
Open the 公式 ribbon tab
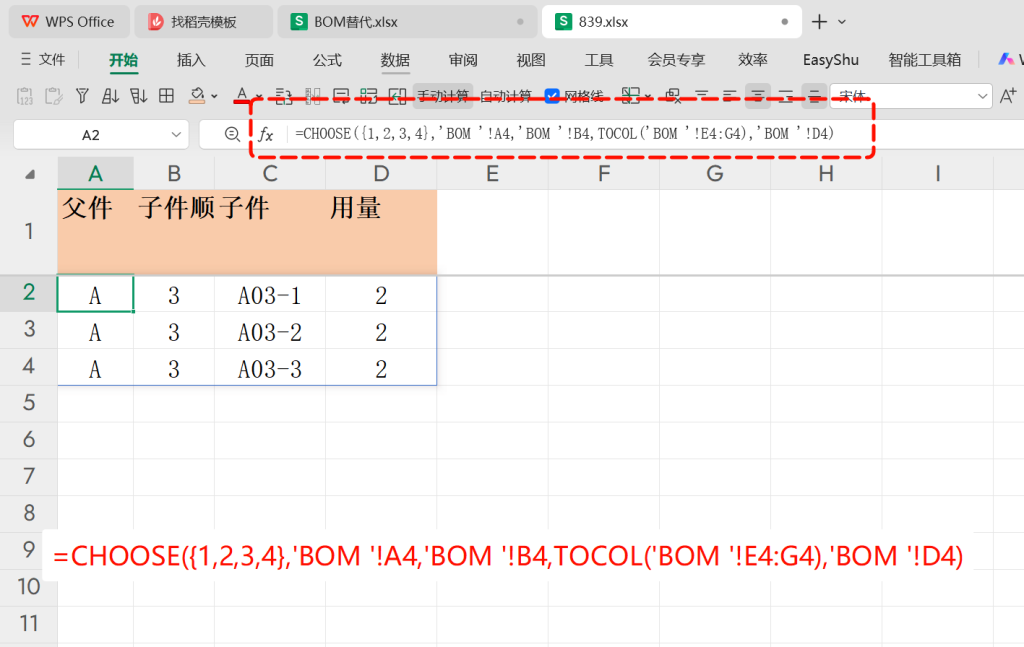[327, 60]
